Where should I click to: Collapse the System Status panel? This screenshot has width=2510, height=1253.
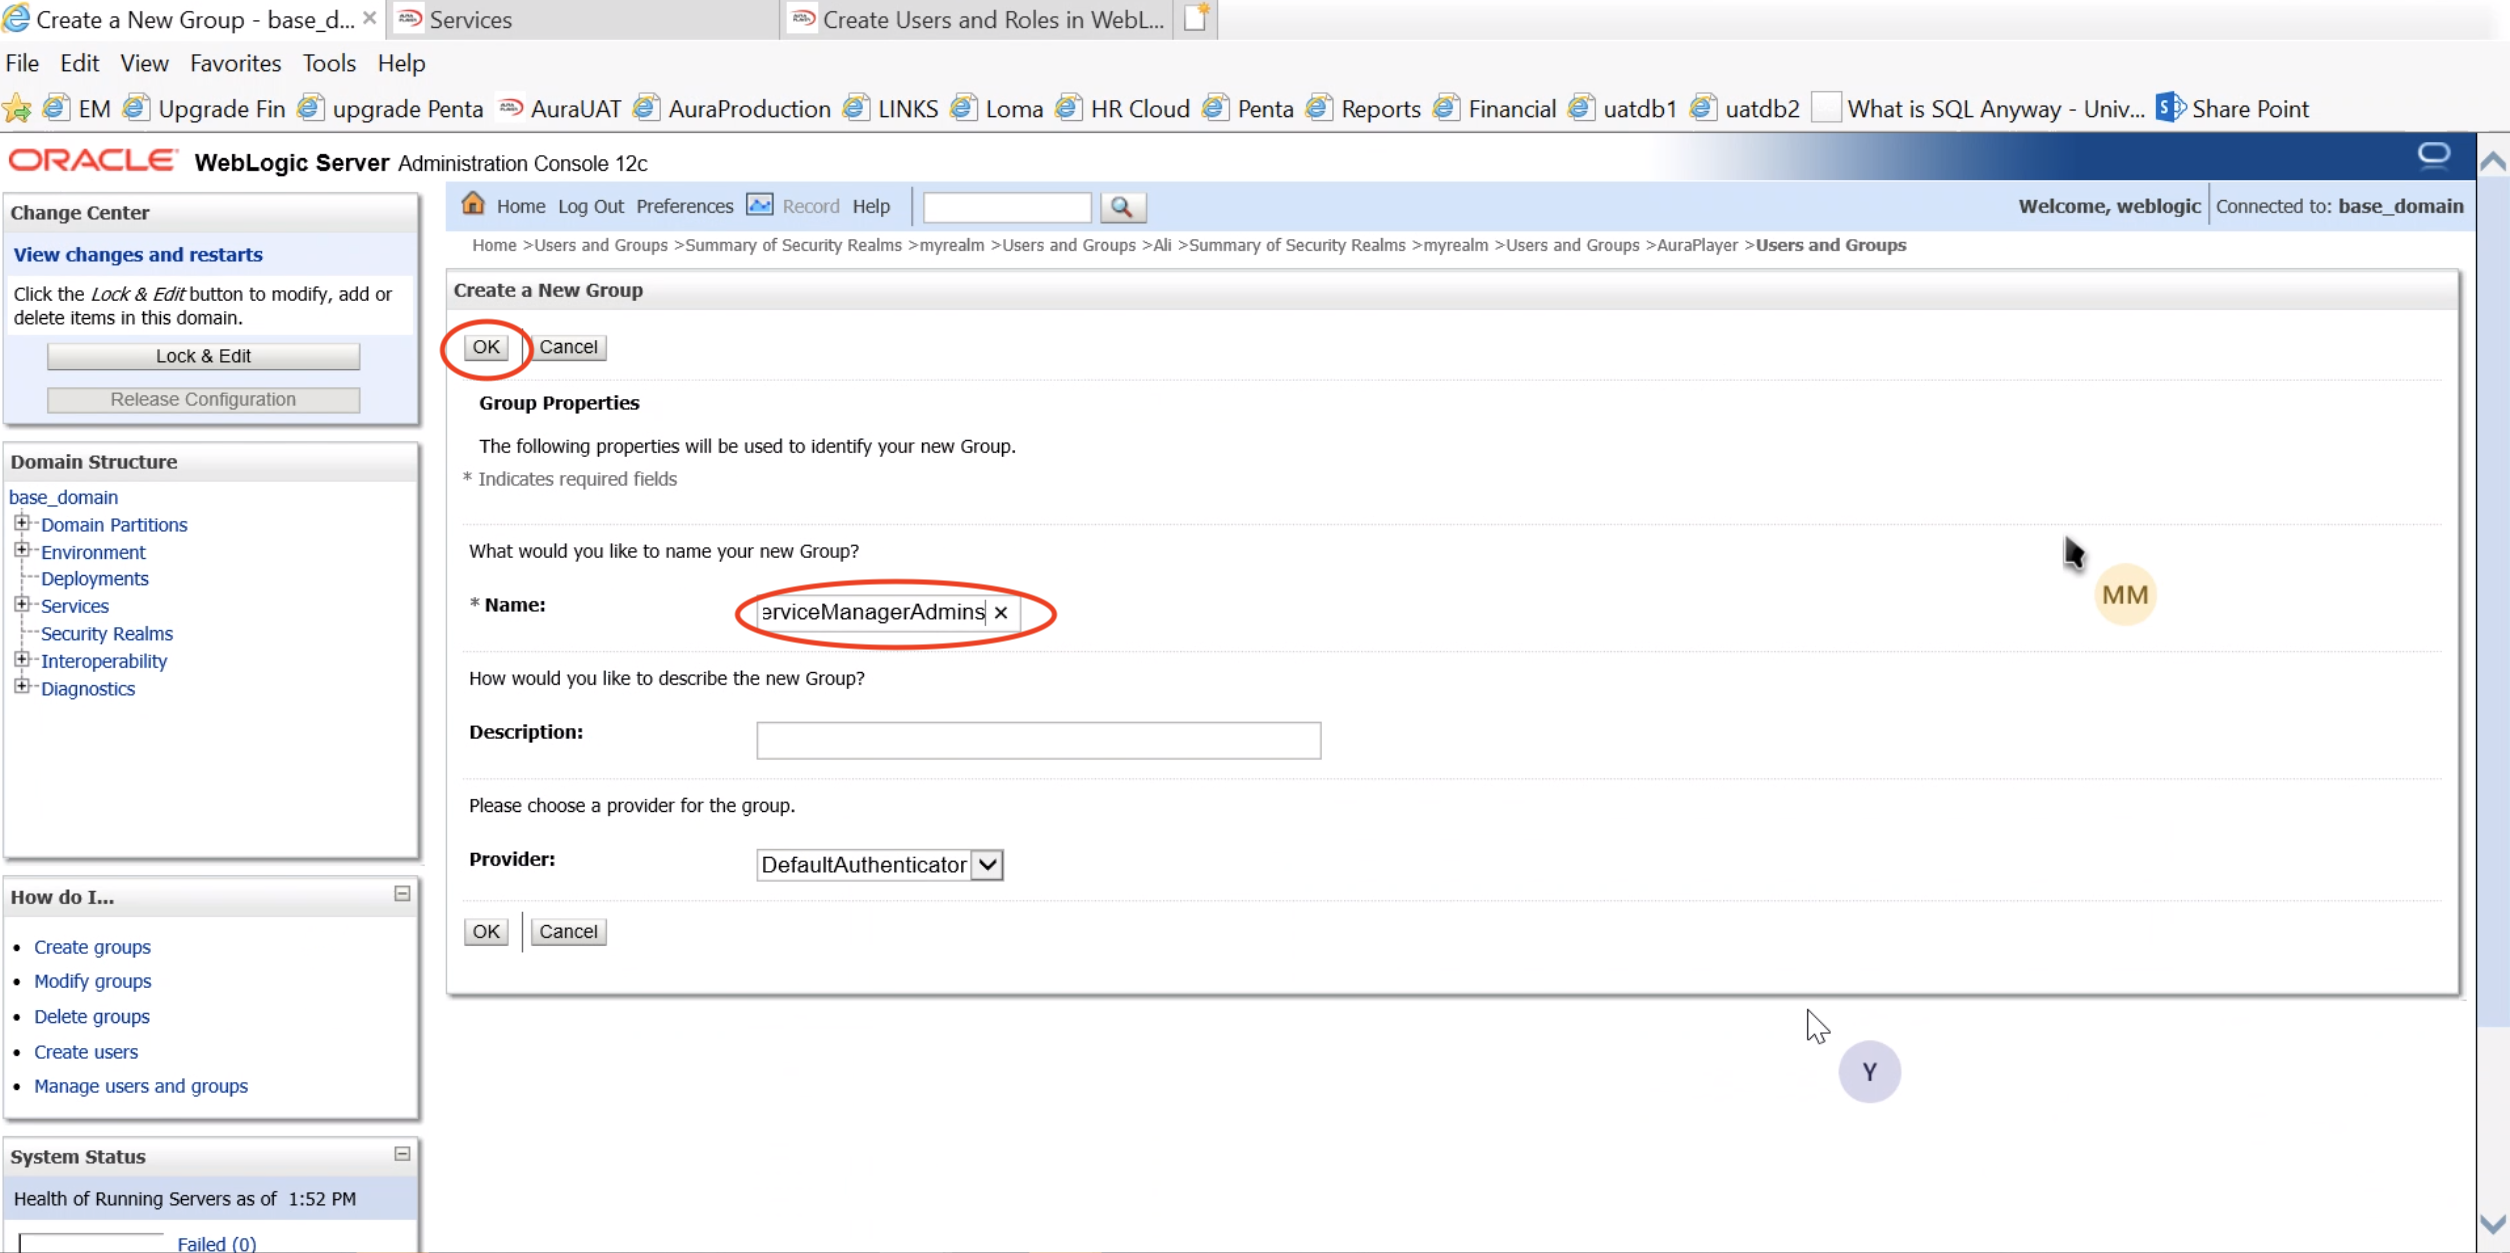pos(402,1154)
